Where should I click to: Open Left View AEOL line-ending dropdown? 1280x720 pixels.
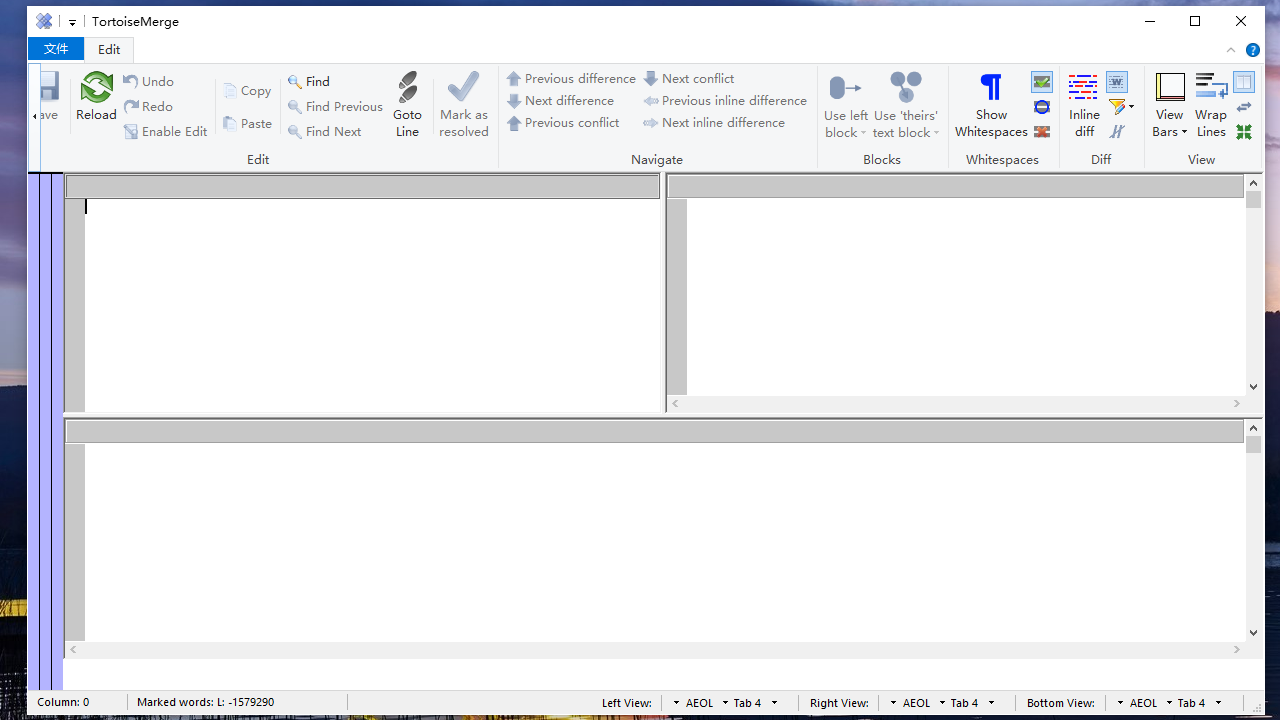pyautogui.click(x=699, y=703)
